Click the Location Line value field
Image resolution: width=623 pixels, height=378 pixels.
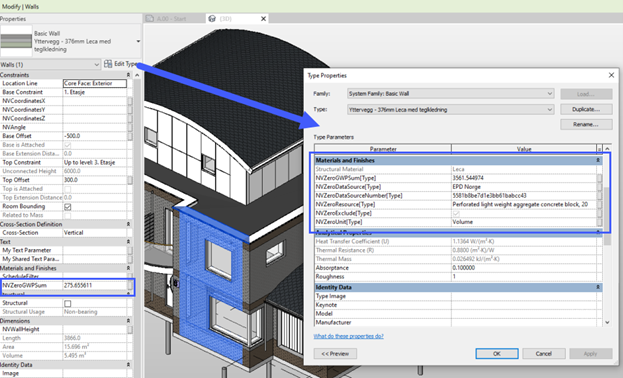[95, 83]
